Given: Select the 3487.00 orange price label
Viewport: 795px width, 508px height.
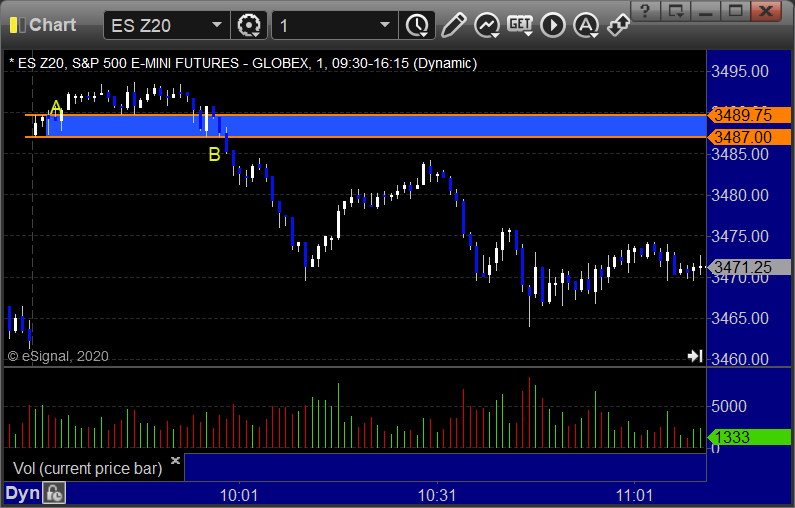Looking at the screenshot, I should coord(749,137).
